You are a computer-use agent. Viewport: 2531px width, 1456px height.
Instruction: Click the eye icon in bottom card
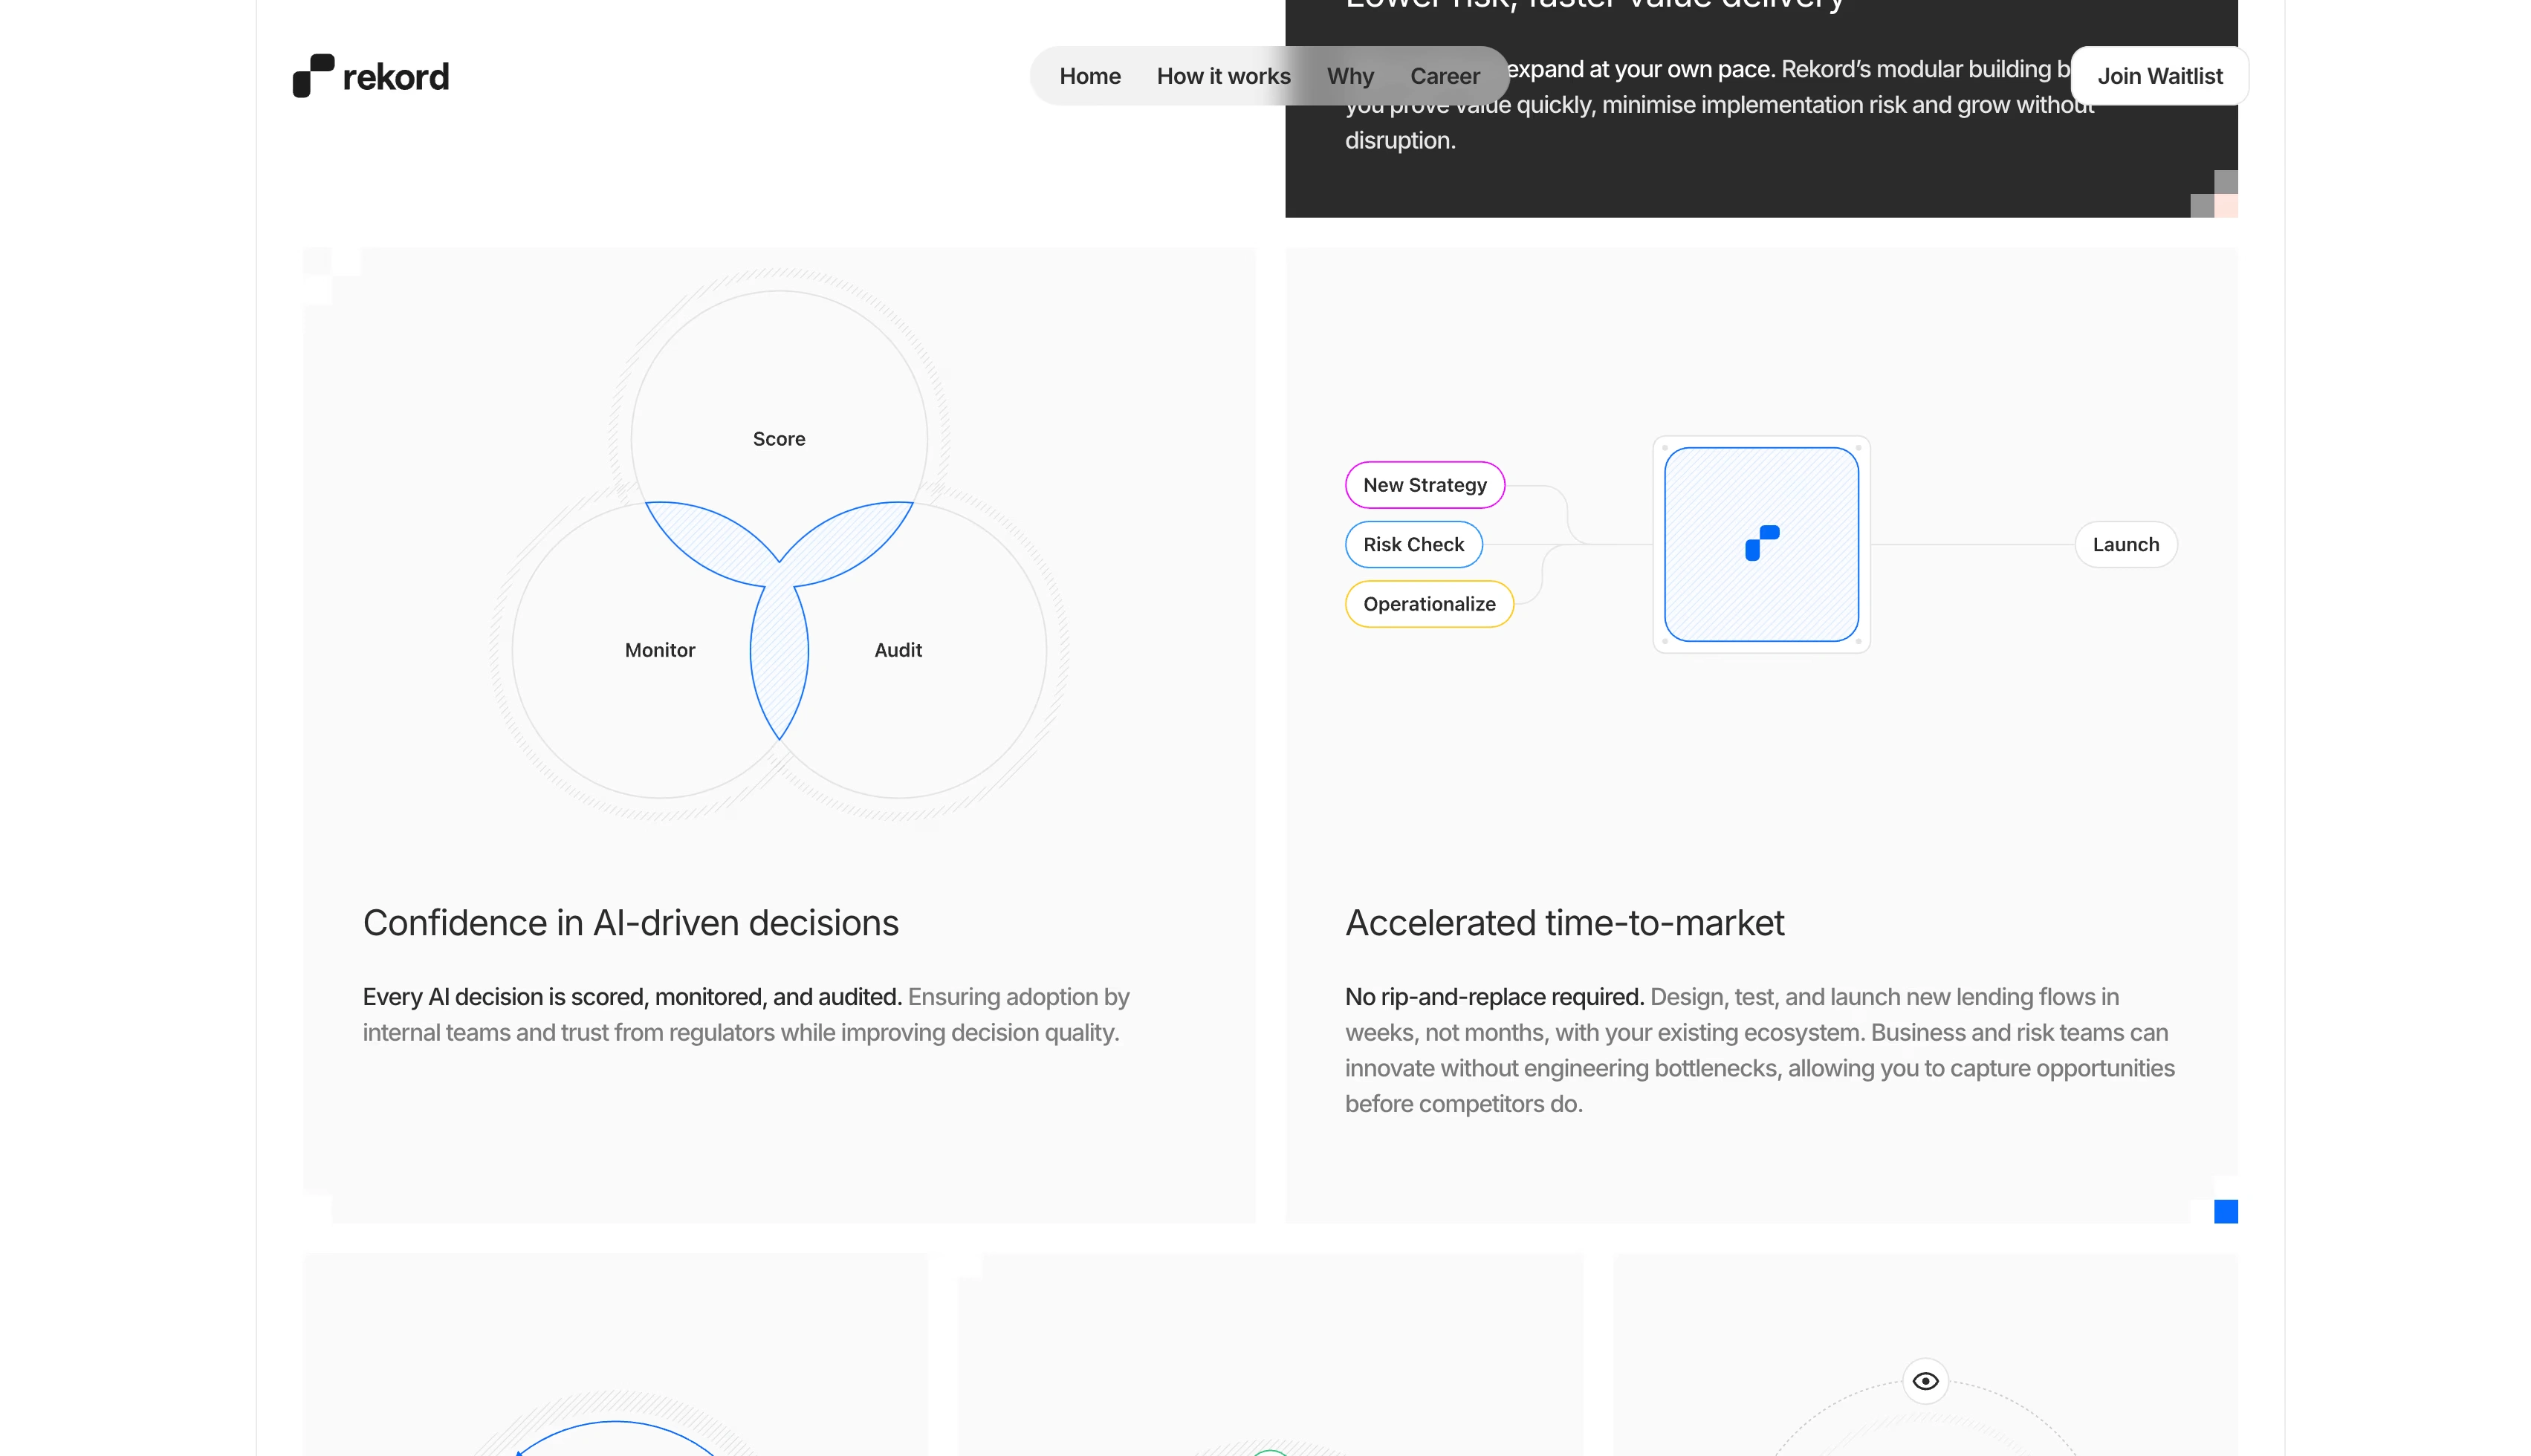1925,1381
